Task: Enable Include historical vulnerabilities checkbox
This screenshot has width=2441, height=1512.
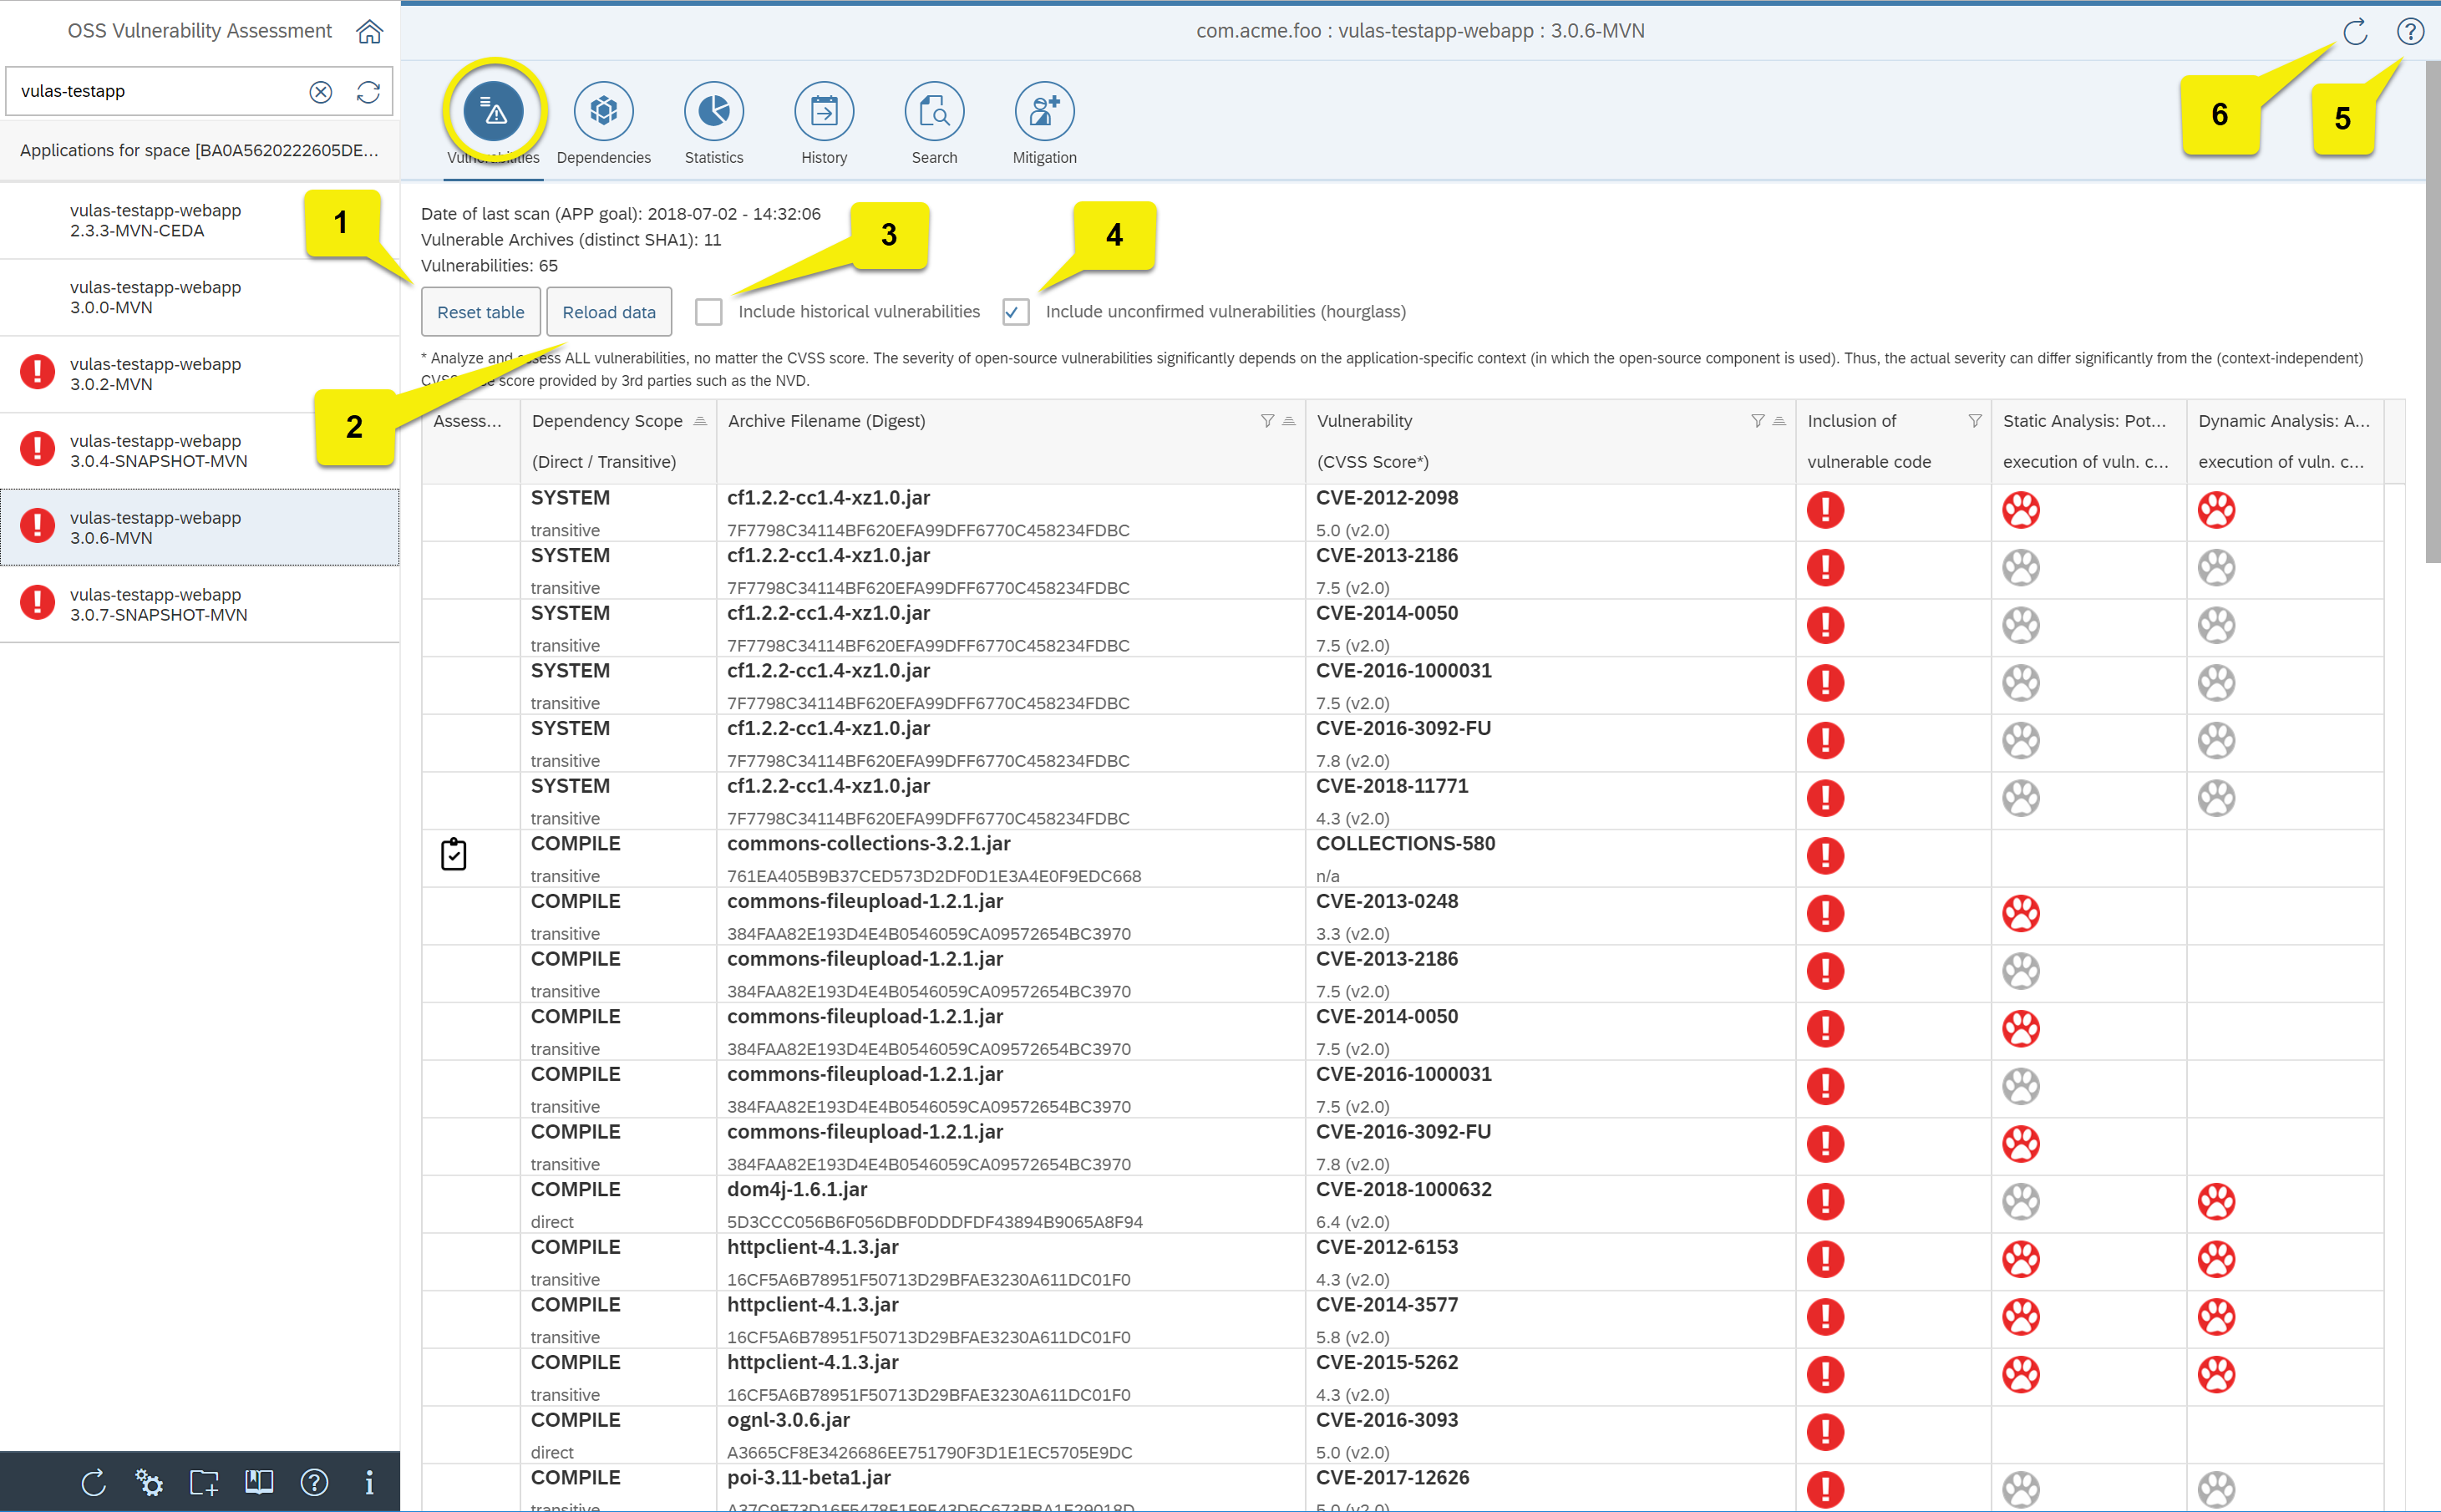Action: [x=708, y=312]
